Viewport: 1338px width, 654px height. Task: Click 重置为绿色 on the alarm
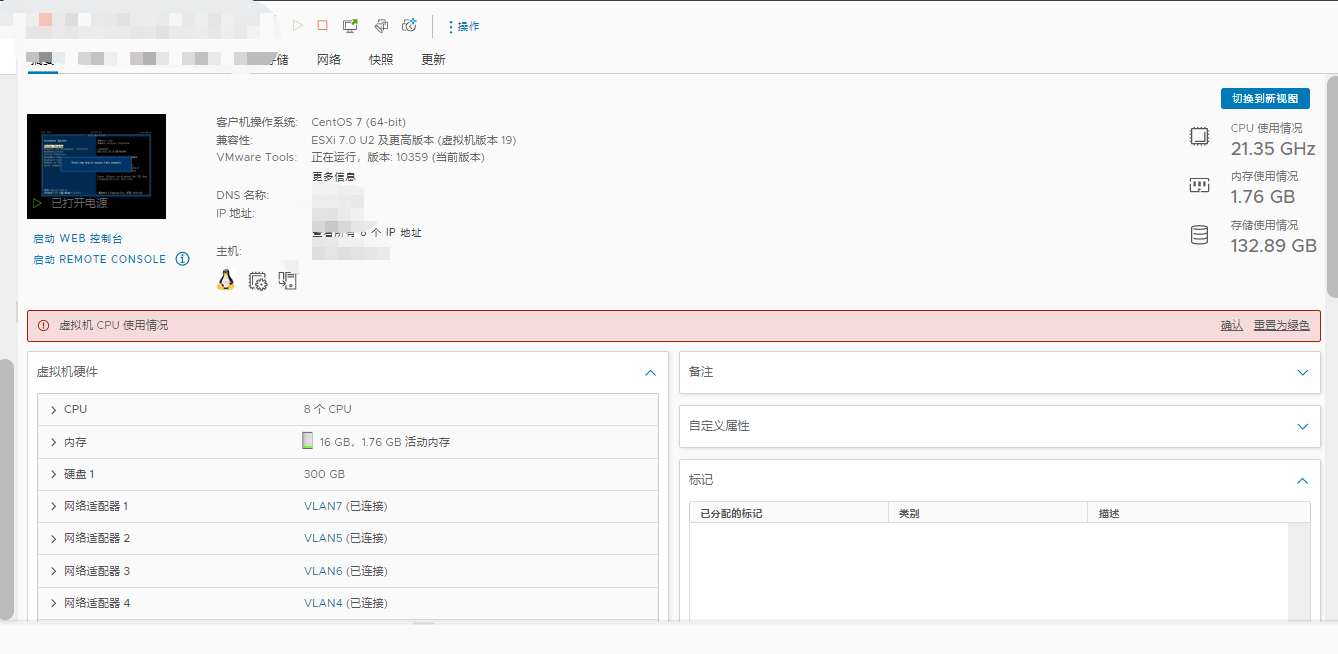tap(1281, 325)
